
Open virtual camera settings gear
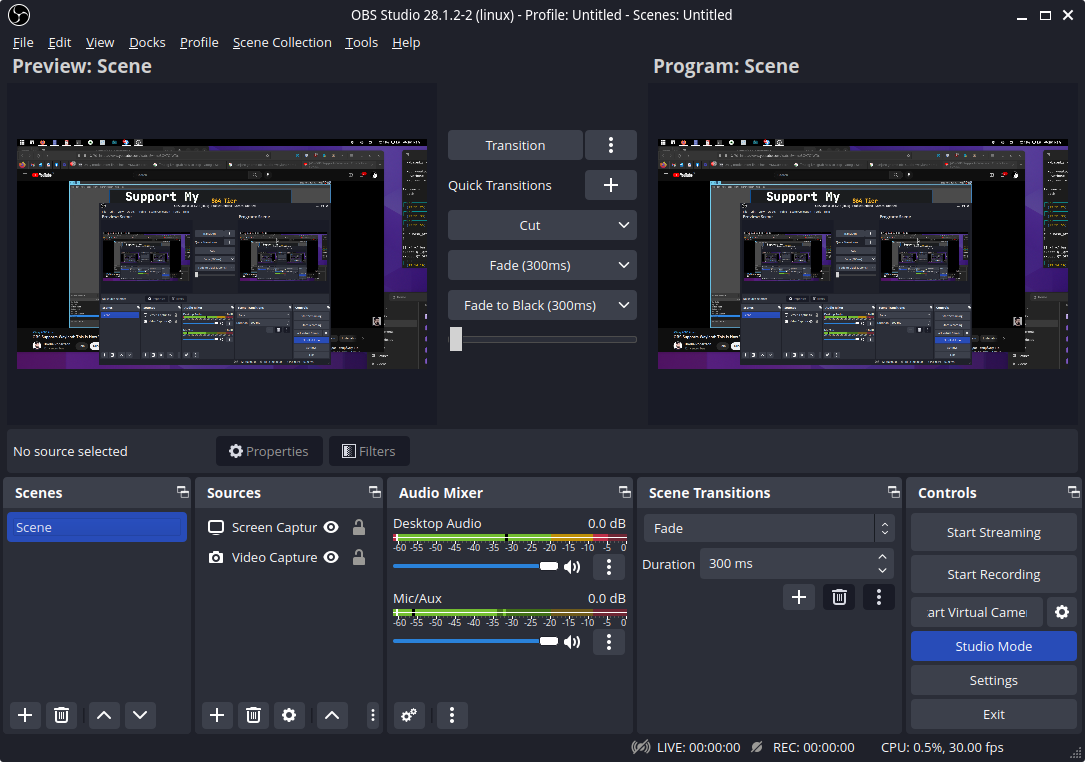coord(1061,612)
